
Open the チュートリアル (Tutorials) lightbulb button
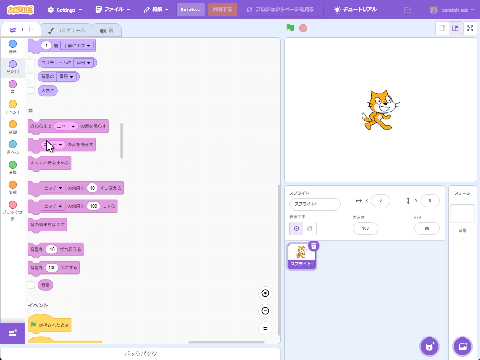(x=356, y=10)
